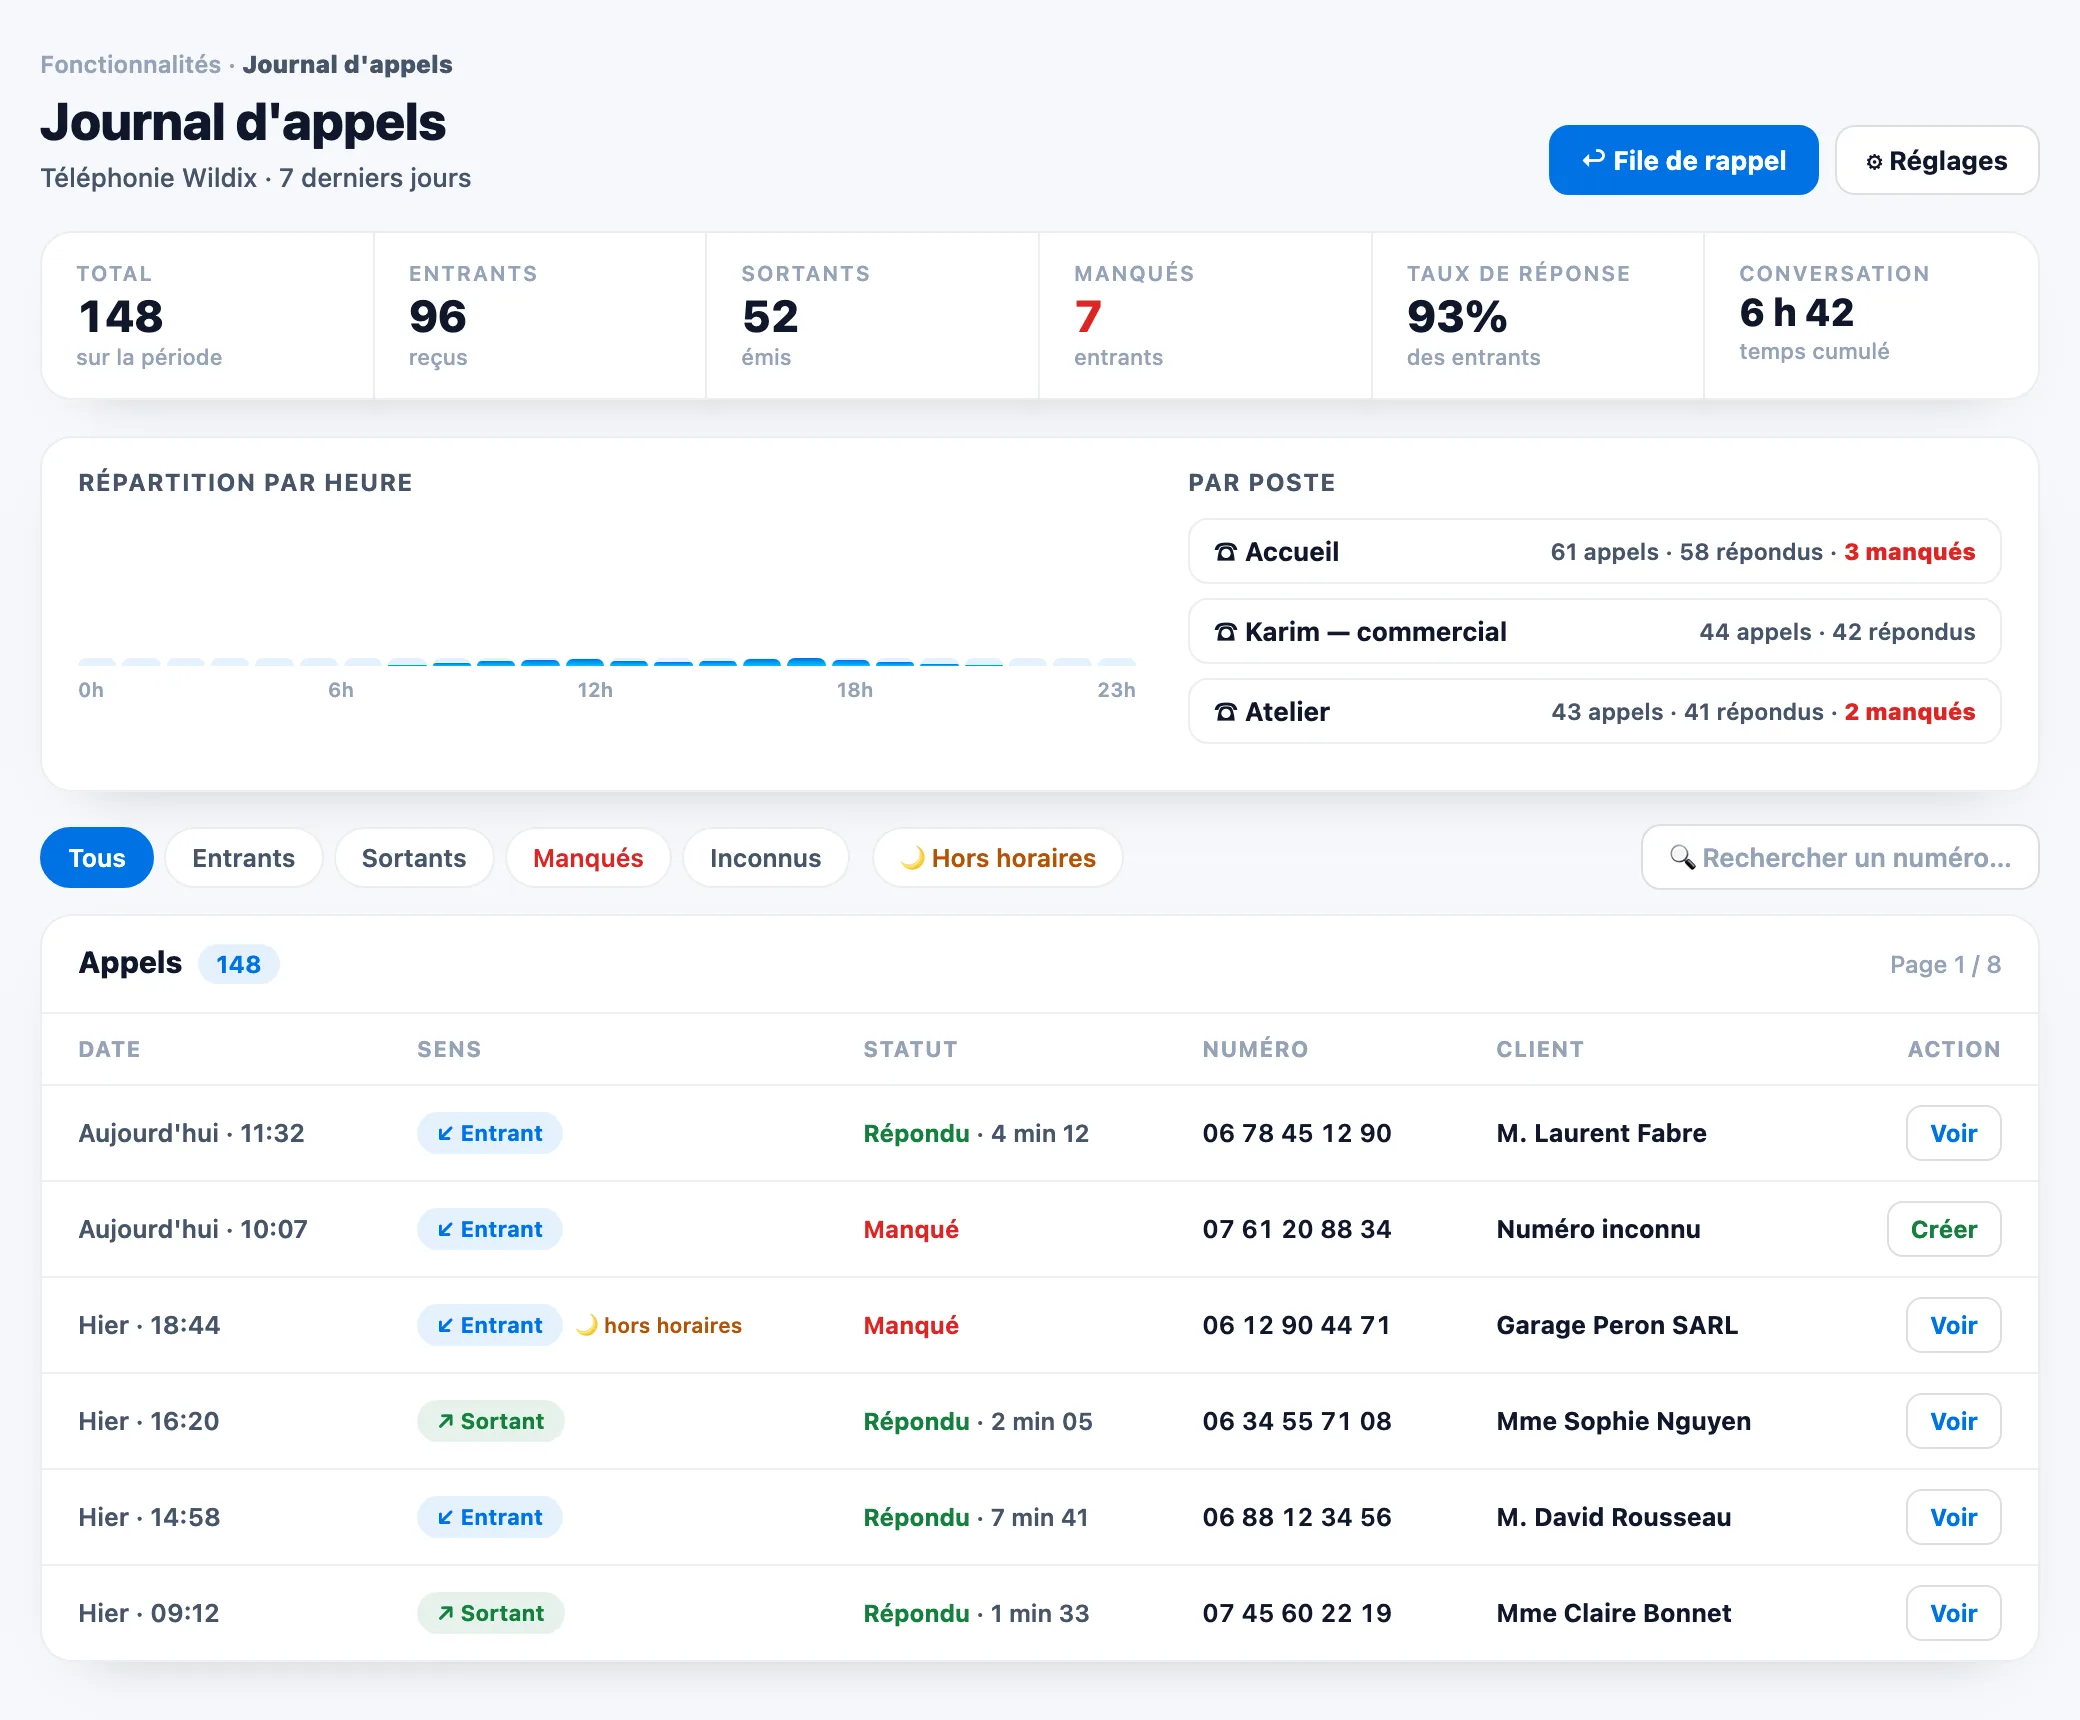Select the TOTAL 148 stat card
This screenshot has height=1720, width=2080.
point(208,316)
